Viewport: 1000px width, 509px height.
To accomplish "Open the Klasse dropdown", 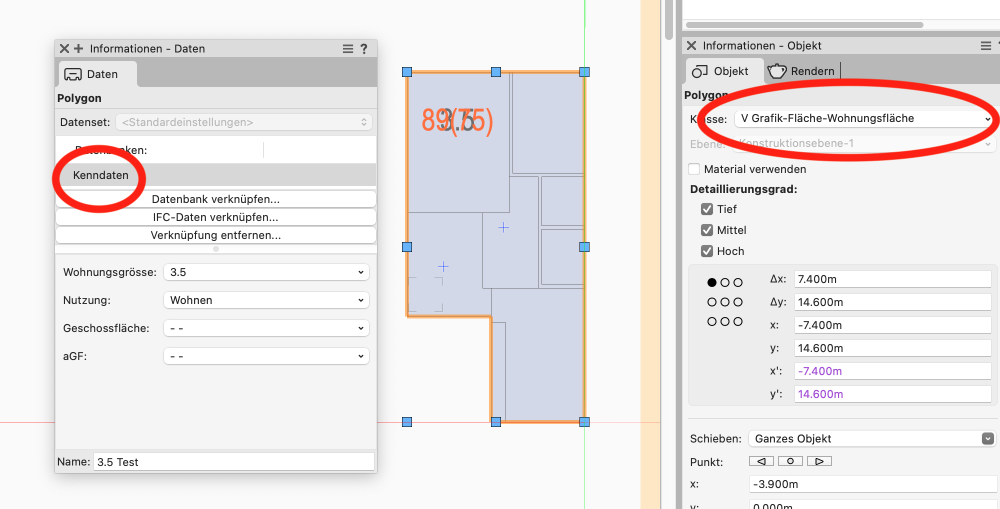I will point(862,118).
